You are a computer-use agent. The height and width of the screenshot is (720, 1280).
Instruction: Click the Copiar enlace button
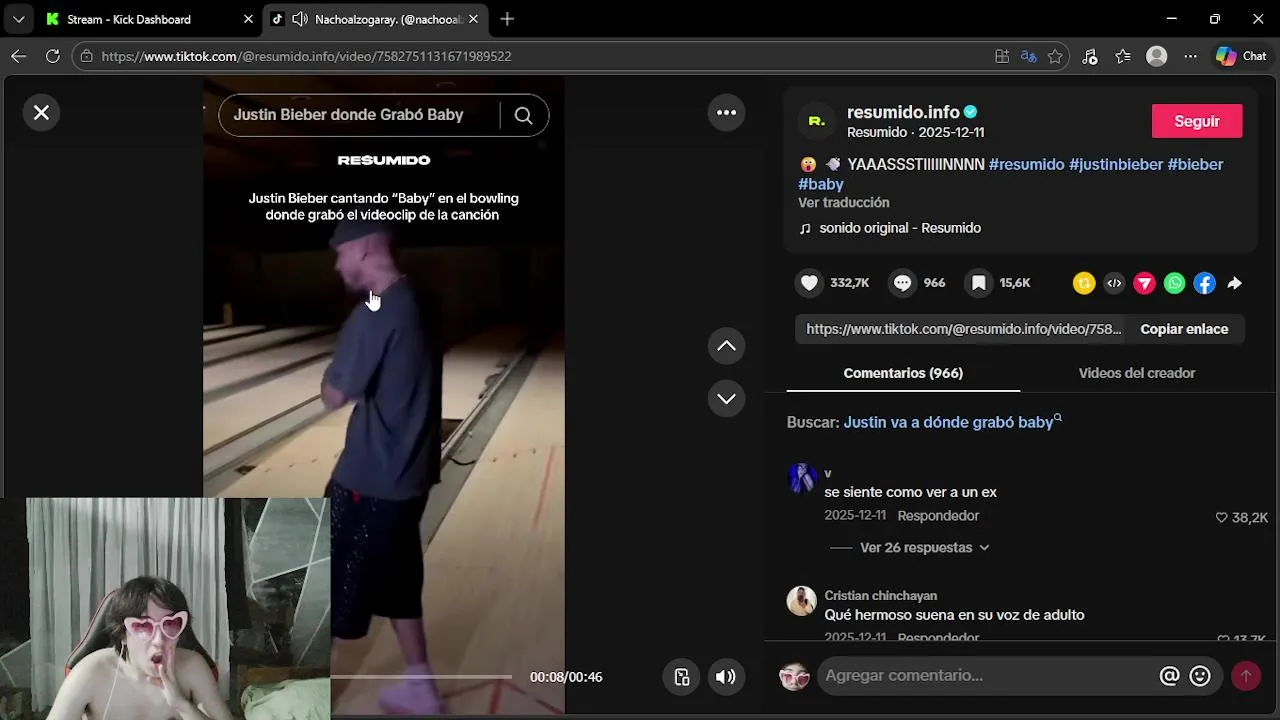(1184, 329)
